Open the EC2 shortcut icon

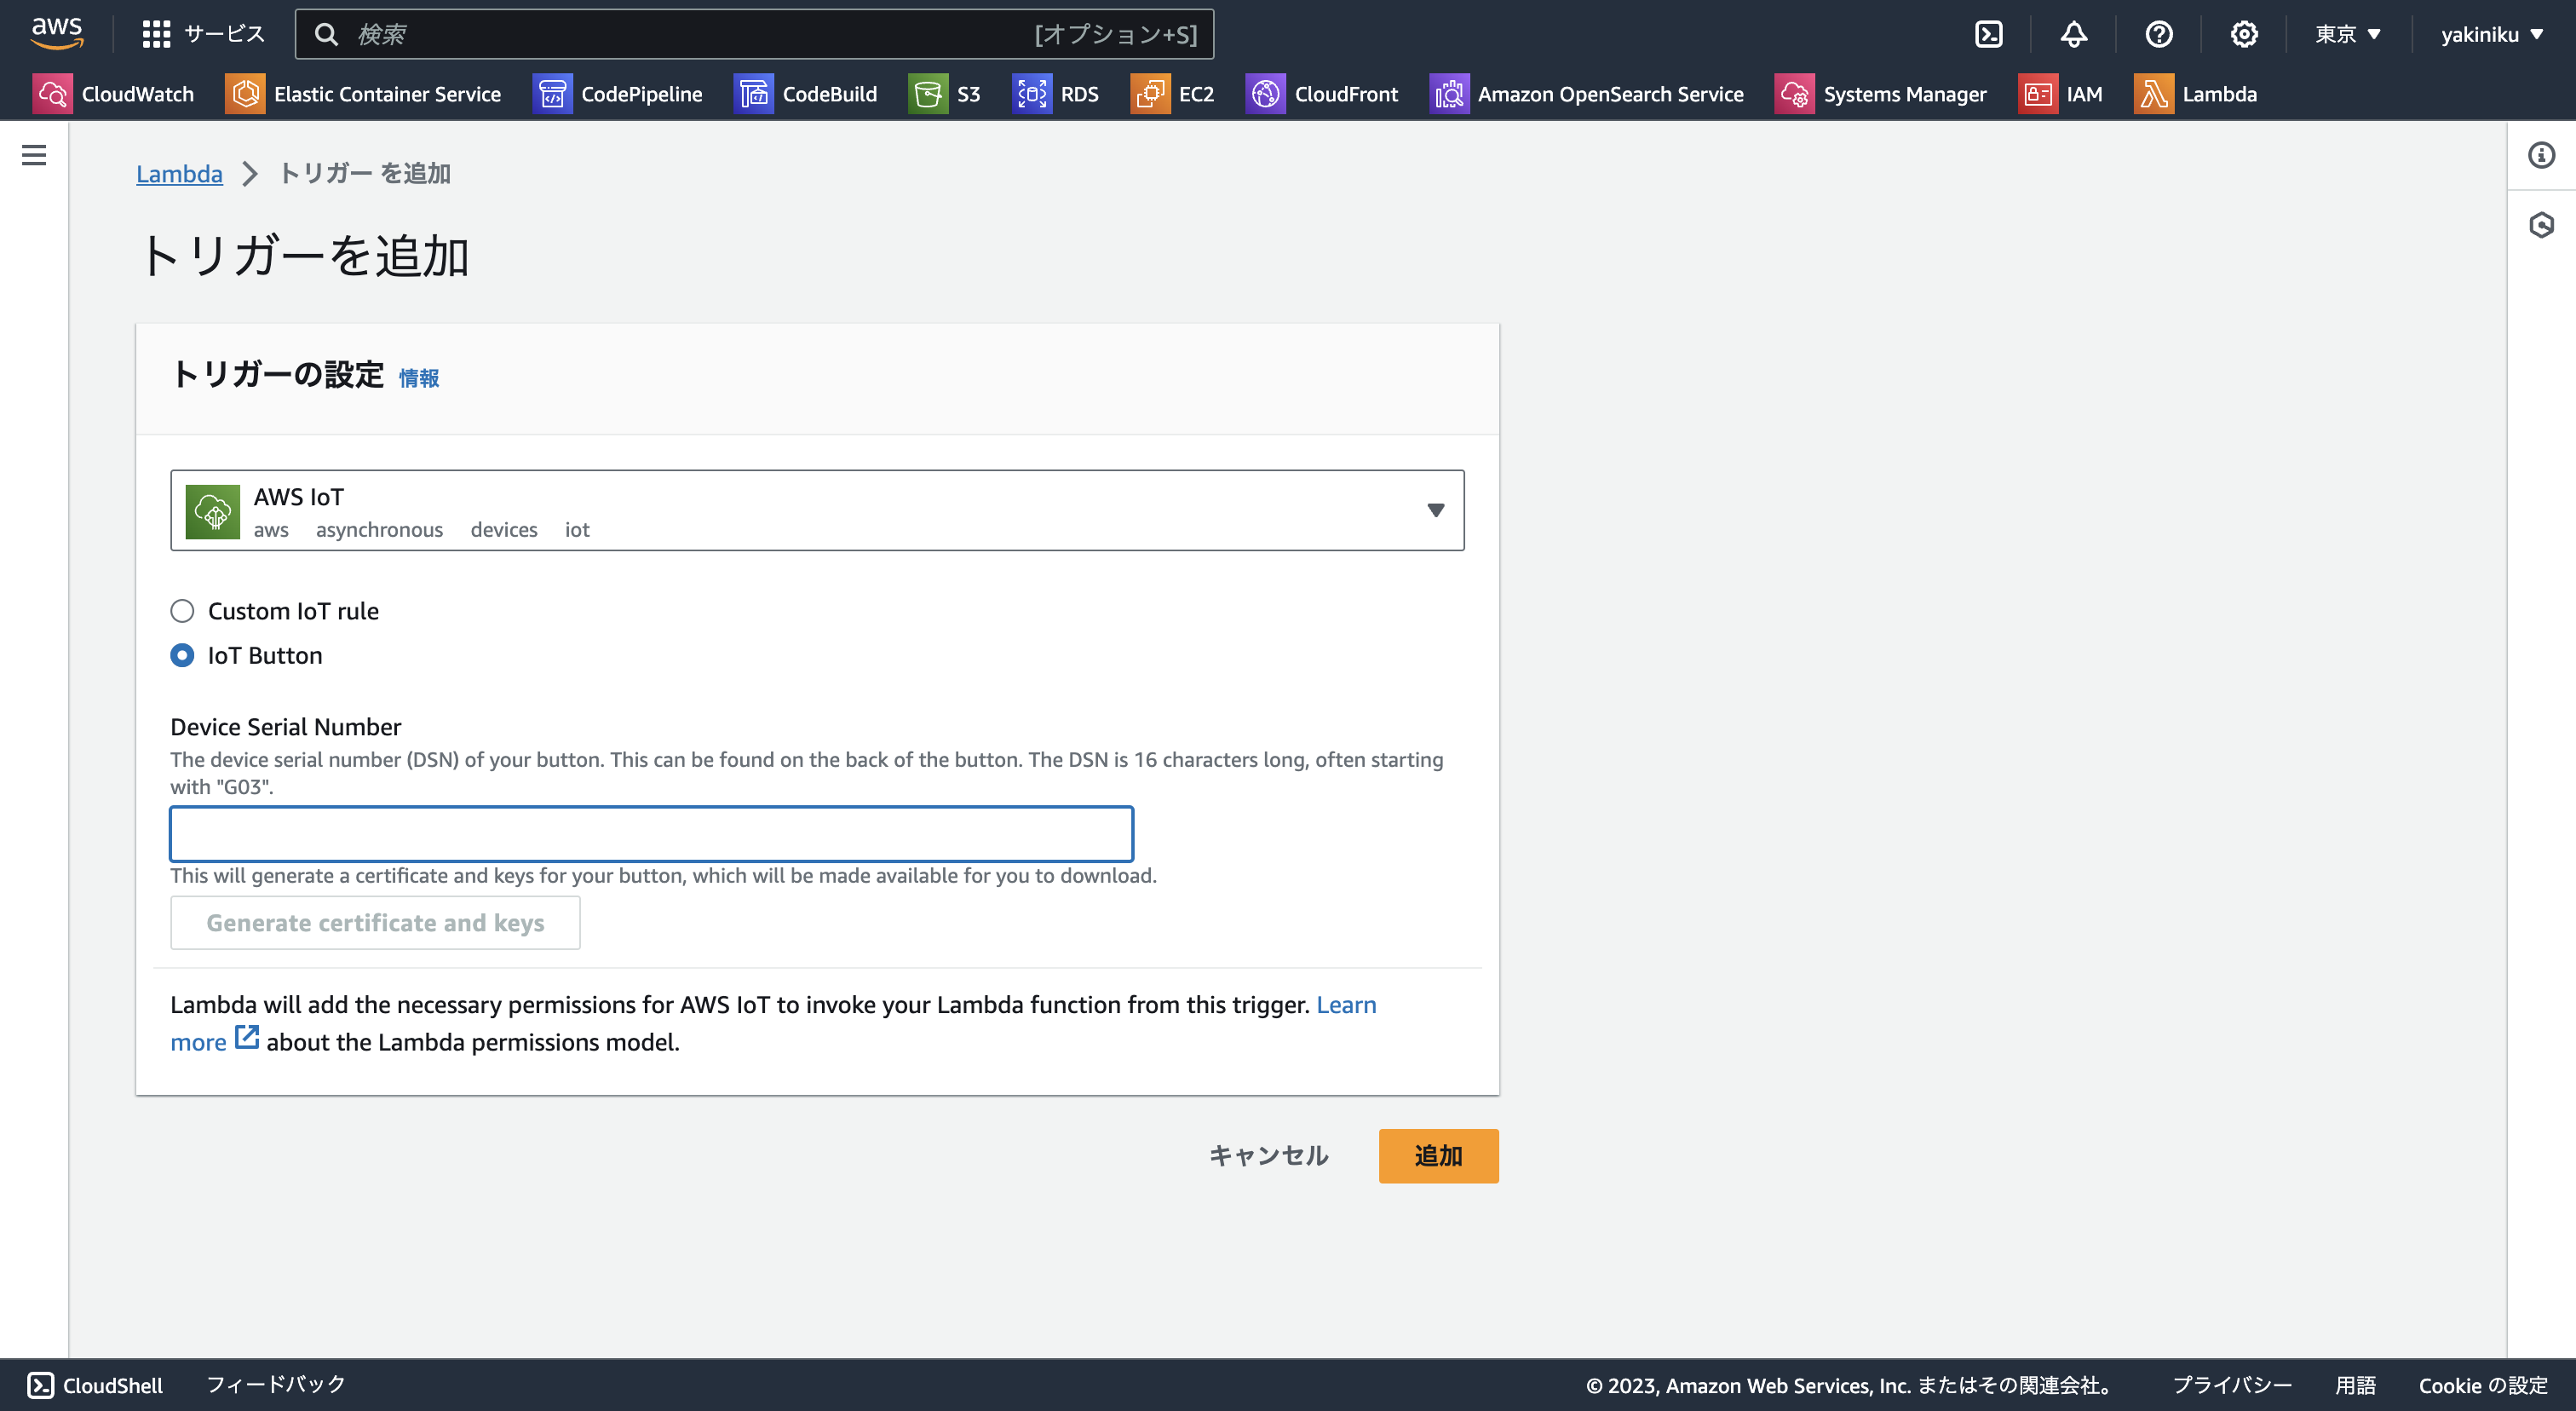click(1150, 94)
